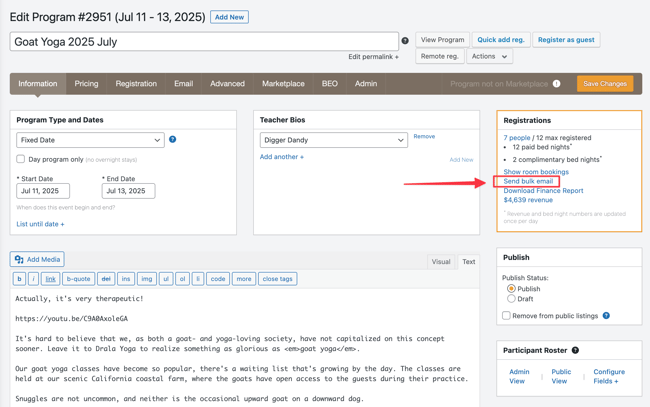Image resolution: width=650 pixels, height=407 pixels.
Task: Click the code toolbar button
Action: 218,279
